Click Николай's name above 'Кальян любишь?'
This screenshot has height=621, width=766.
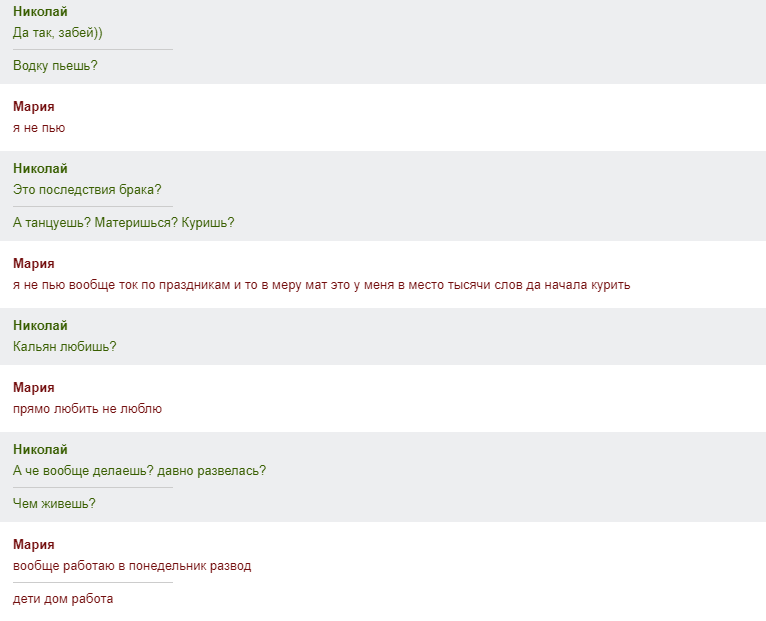tap(40, 325)
